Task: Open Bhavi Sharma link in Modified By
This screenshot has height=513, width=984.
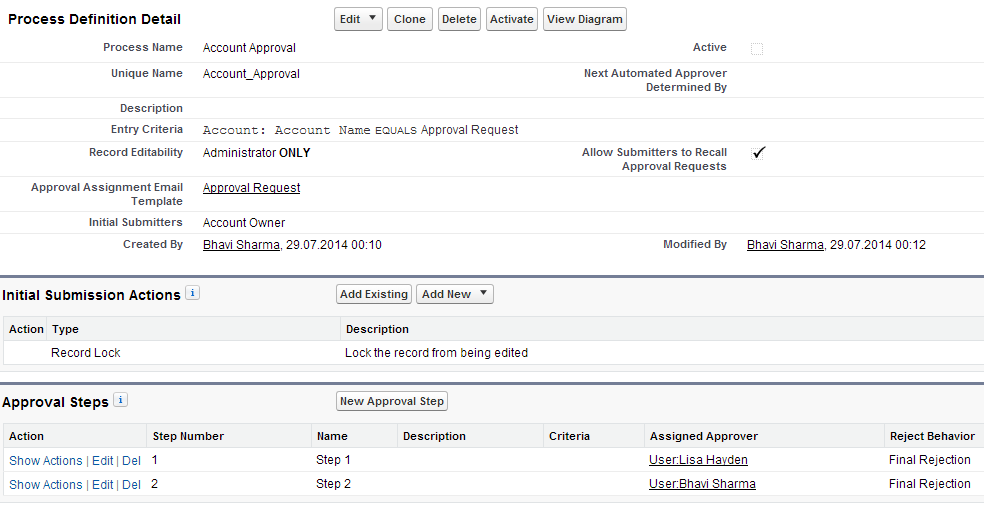Action: point(785,245)
